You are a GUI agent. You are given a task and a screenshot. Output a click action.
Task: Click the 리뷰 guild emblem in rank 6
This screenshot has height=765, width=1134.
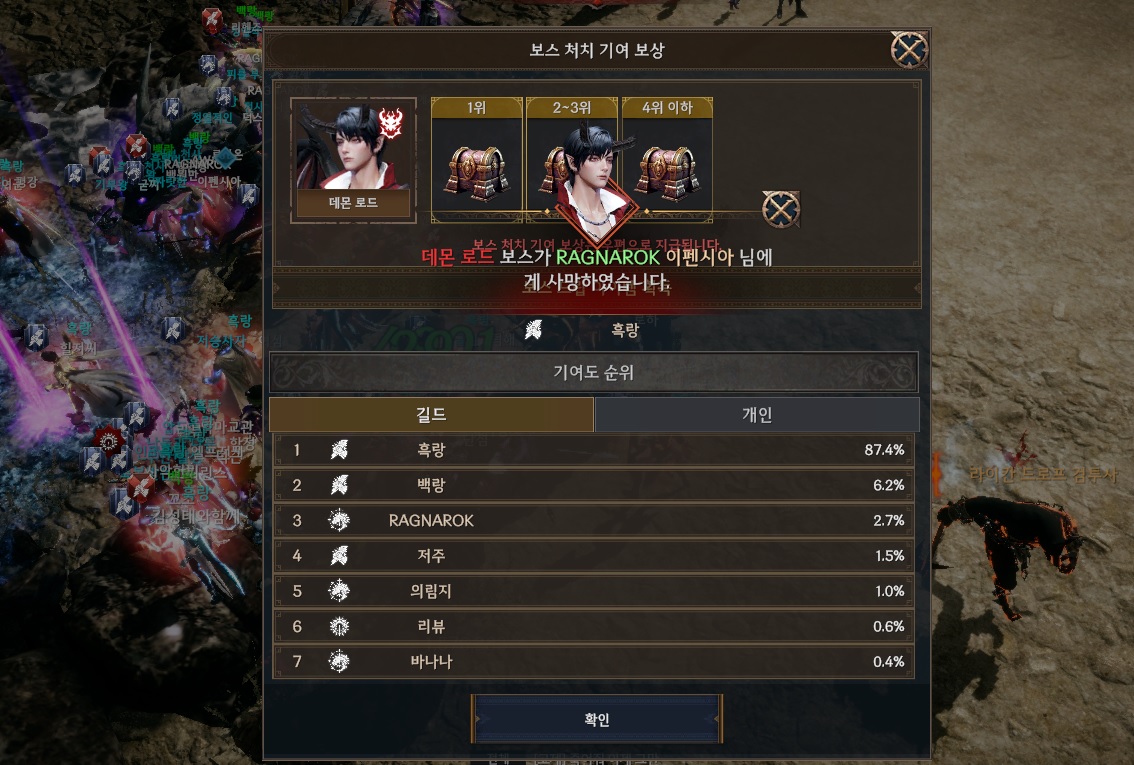[339, 626]
